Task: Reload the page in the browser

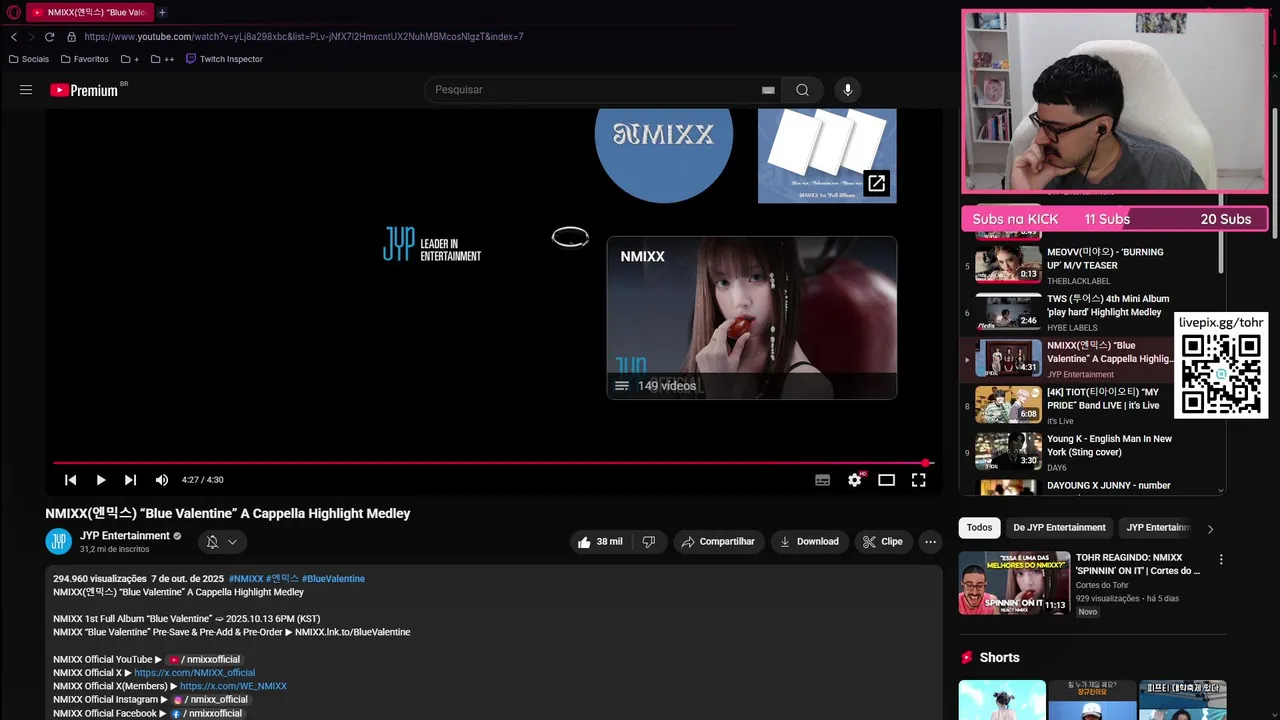Action: 49,37
